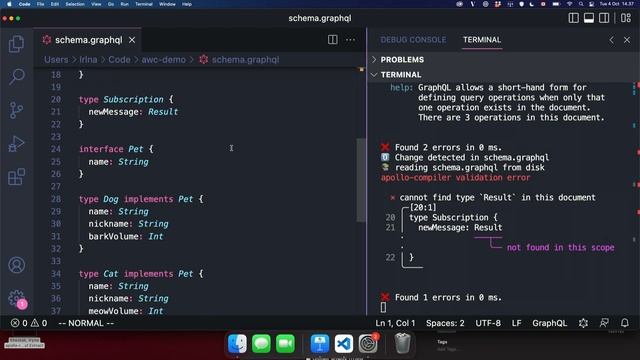Open the Apple menu
The width and height of the screenshot is (640, 360).
tap(9, 4)
